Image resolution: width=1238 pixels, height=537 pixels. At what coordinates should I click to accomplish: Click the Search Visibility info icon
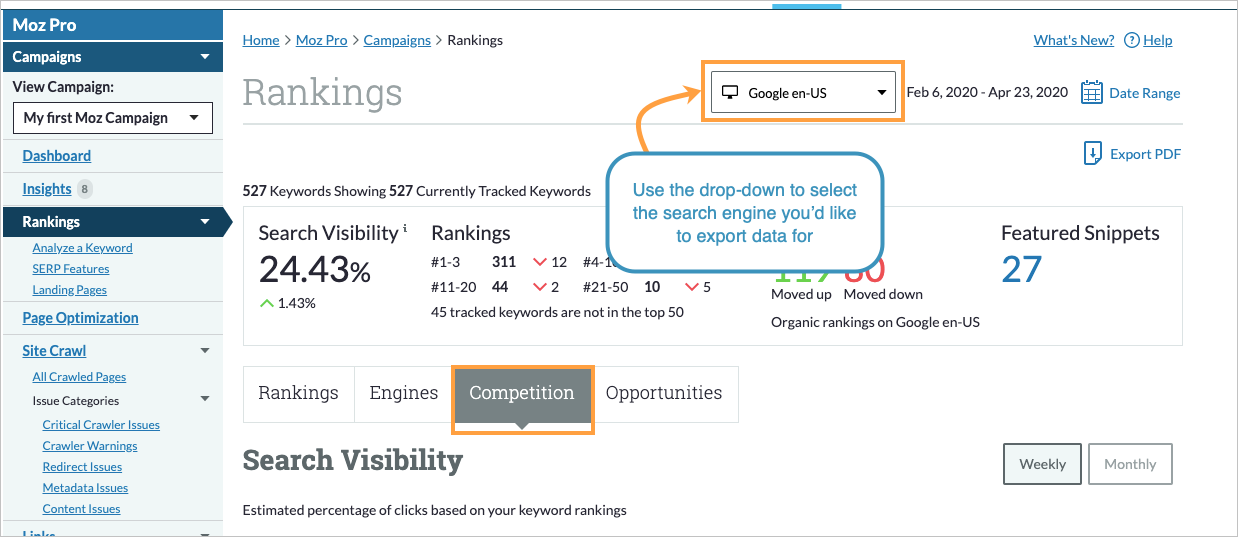pos(405,229)
